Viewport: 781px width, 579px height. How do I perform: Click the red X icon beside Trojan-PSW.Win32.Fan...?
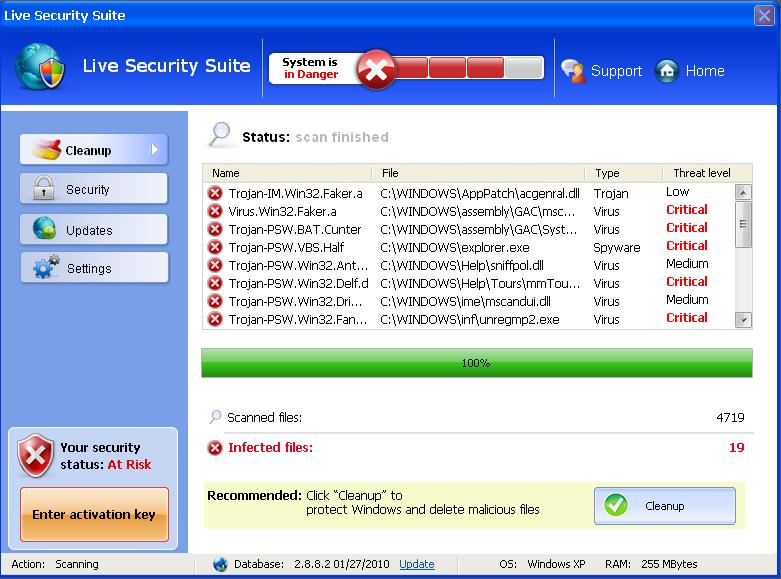(215, 319)
